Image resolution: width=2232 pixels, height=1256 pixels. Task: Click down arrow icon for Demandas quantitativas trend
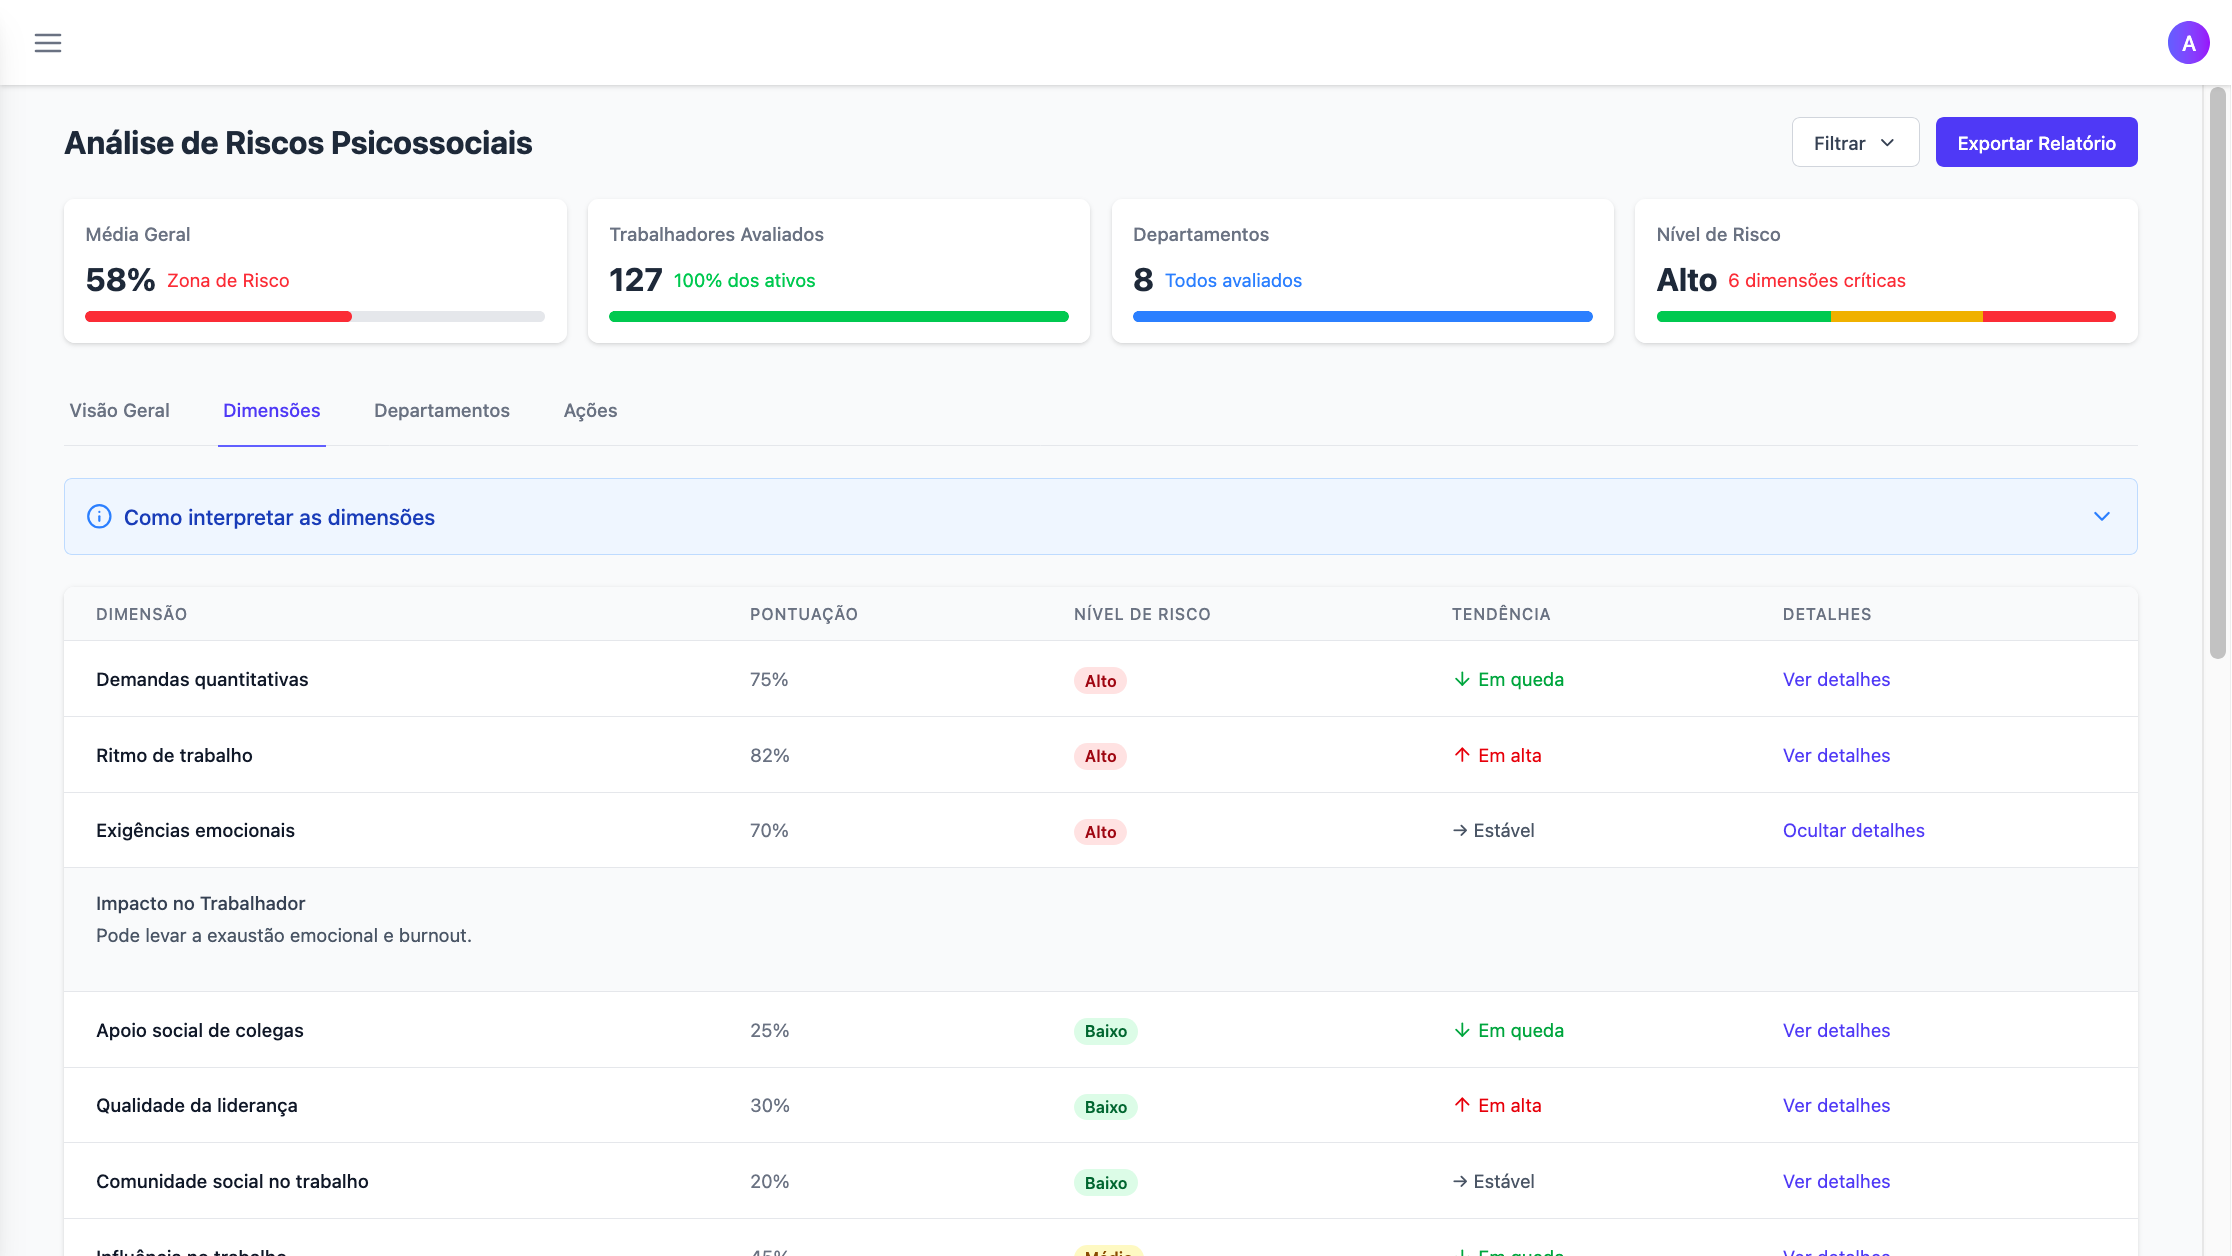(x=1462, y=680)
